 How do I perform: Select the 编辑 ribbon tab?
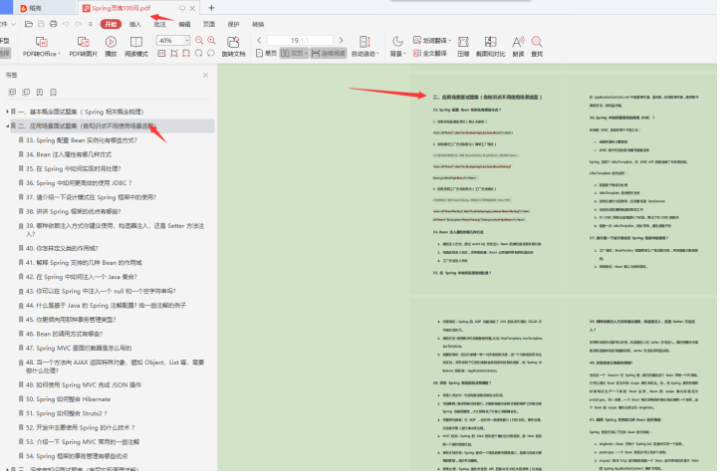point(185,24)
